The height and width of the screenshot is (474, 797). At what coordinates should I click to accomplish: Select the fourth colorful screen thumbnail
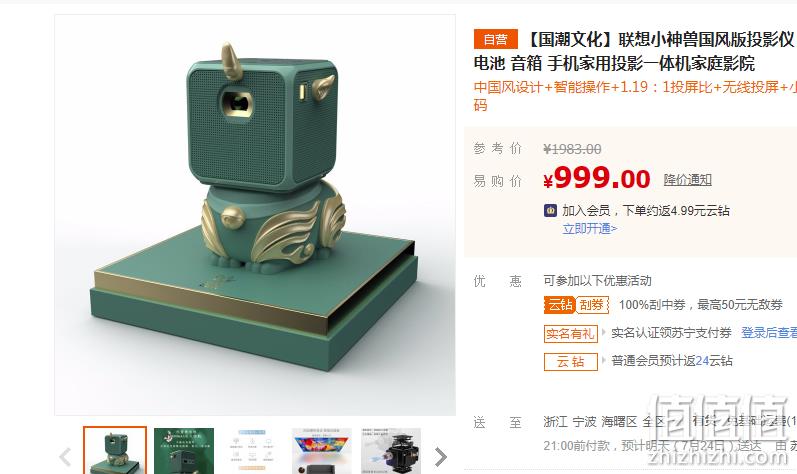[322, 451]
